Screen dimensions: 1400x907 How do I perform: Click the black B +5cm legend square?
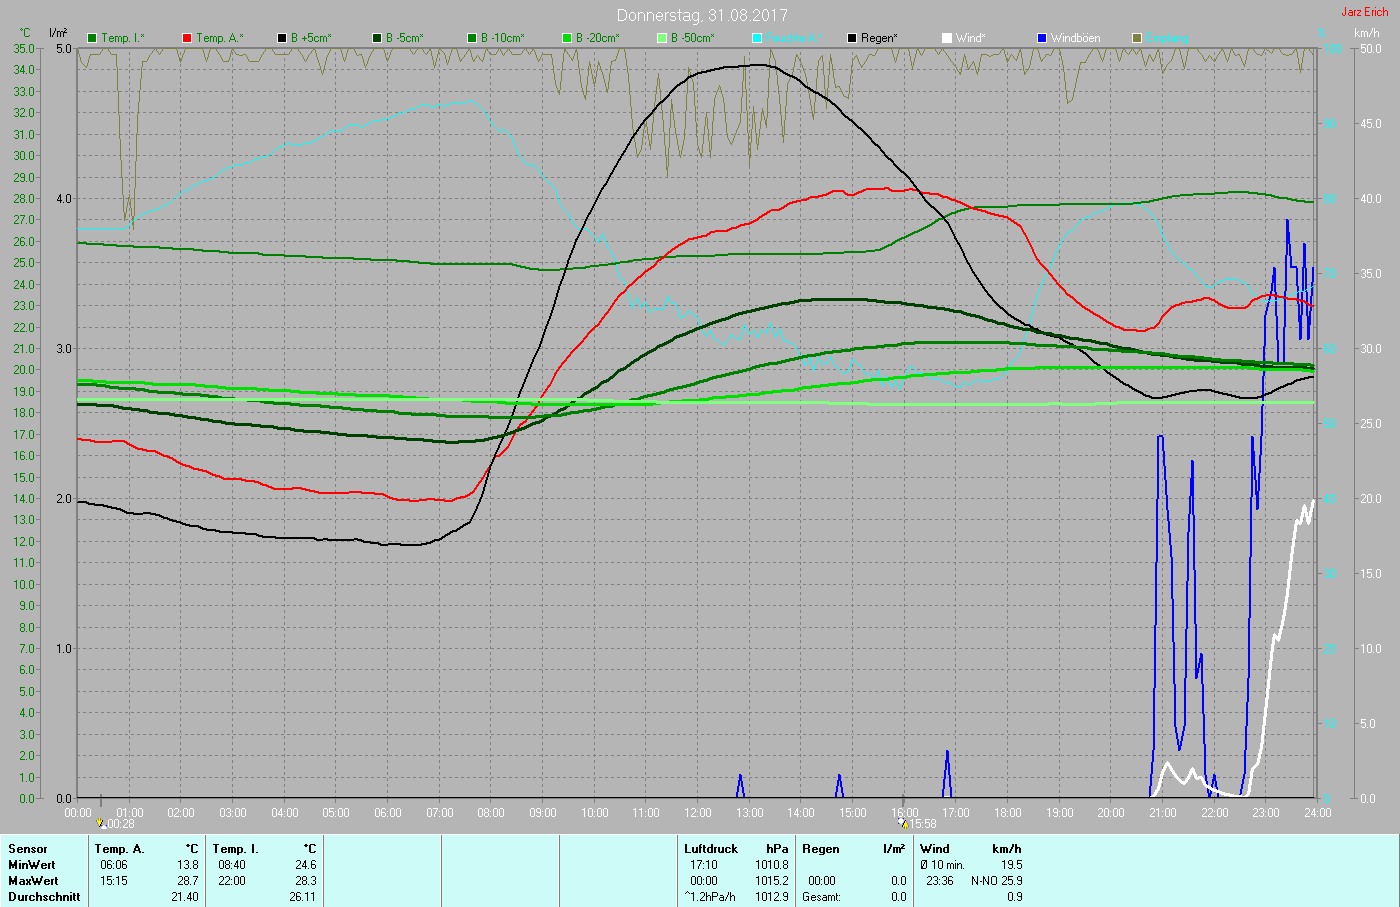coord(282,38)
